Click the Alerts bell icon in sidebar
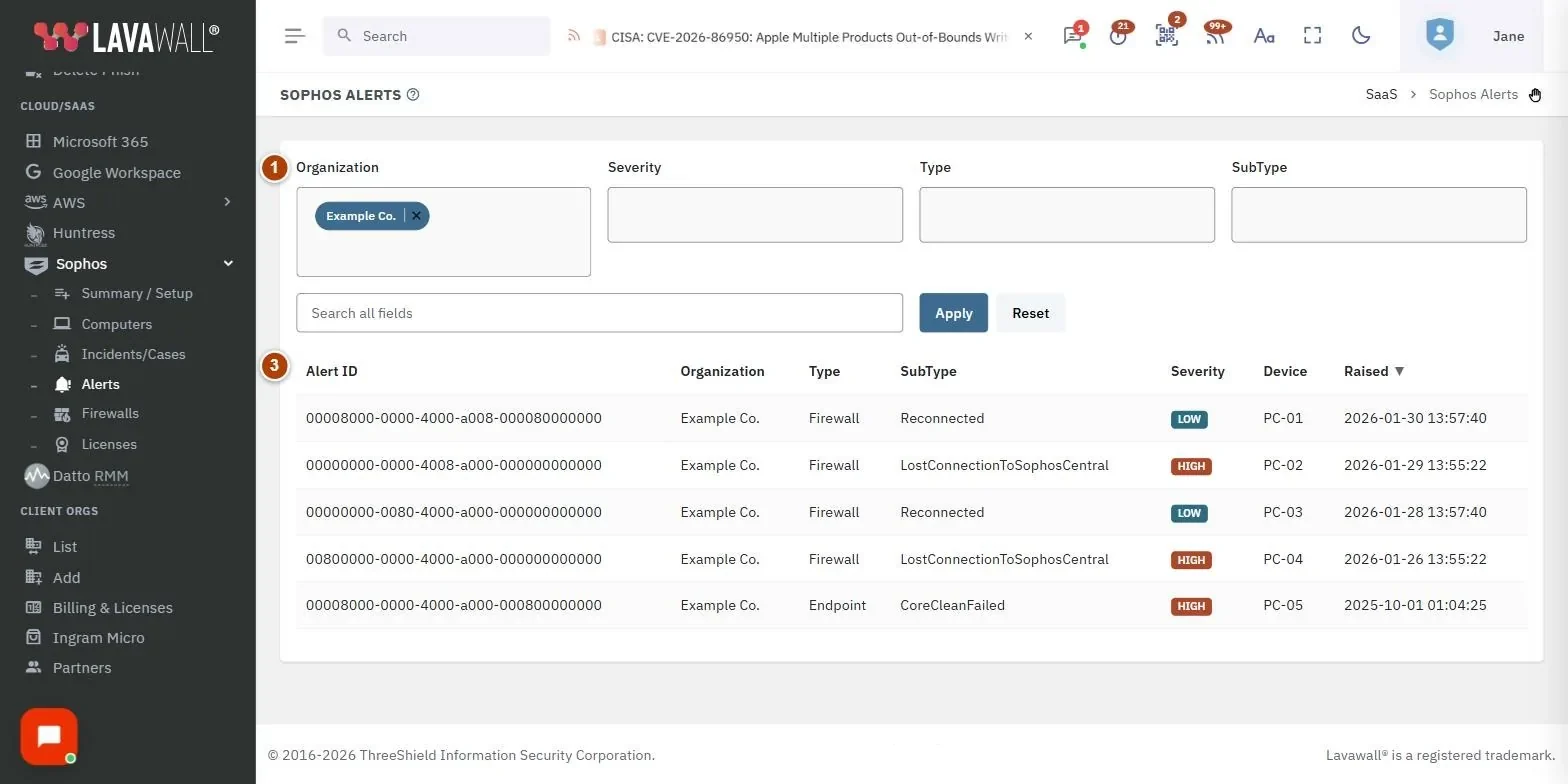 (x=62, y=384)
